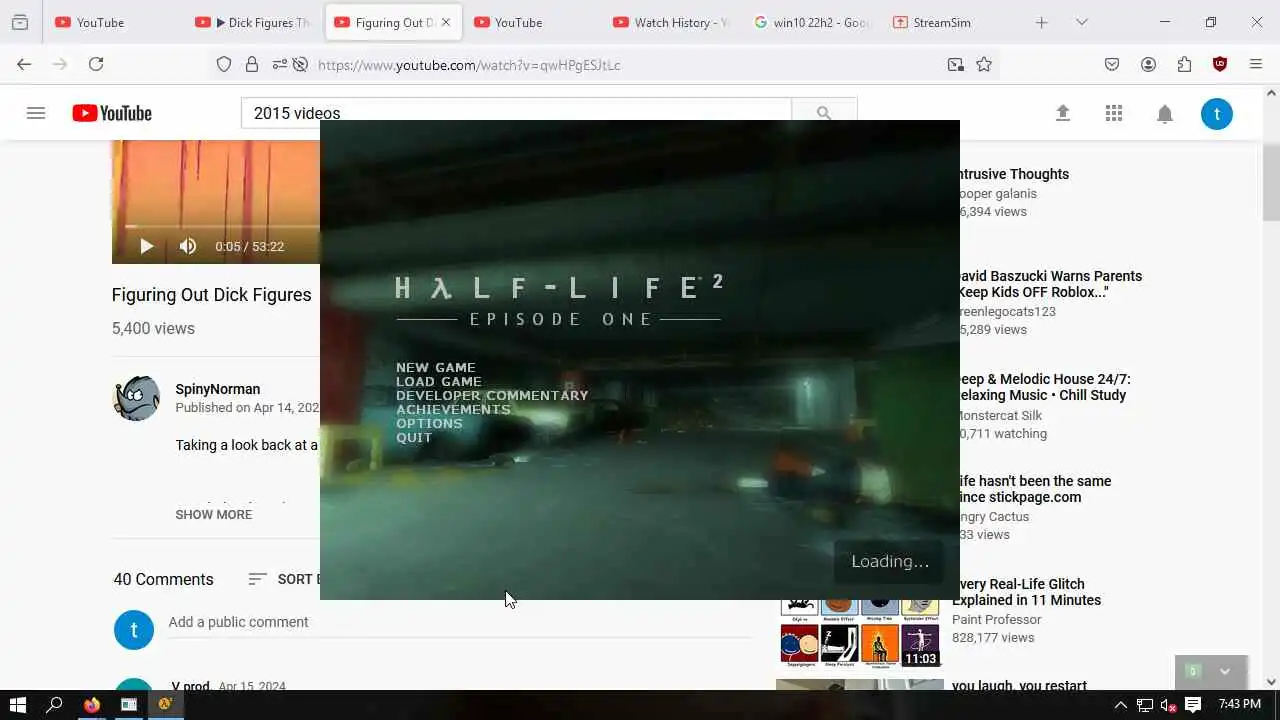Viewport: 1280px width, 720px height.
Task: Open Intrusive Thoughts suggested video
Action: point(1012,174)
